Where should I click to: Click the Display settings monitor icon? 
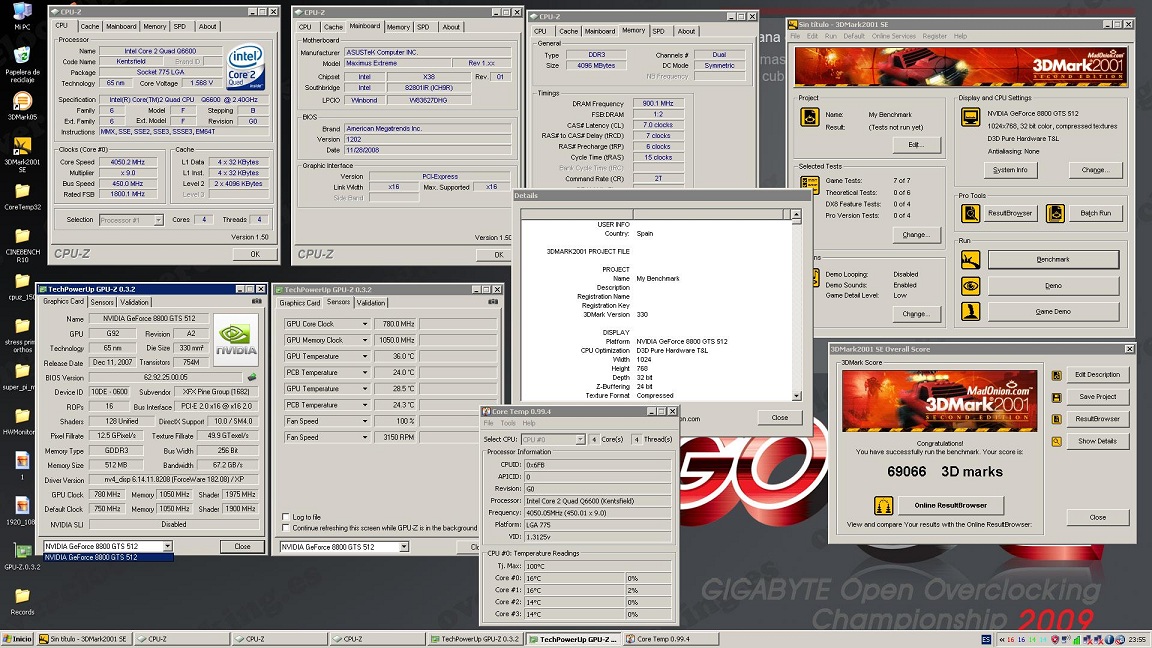tap(970, 117)
